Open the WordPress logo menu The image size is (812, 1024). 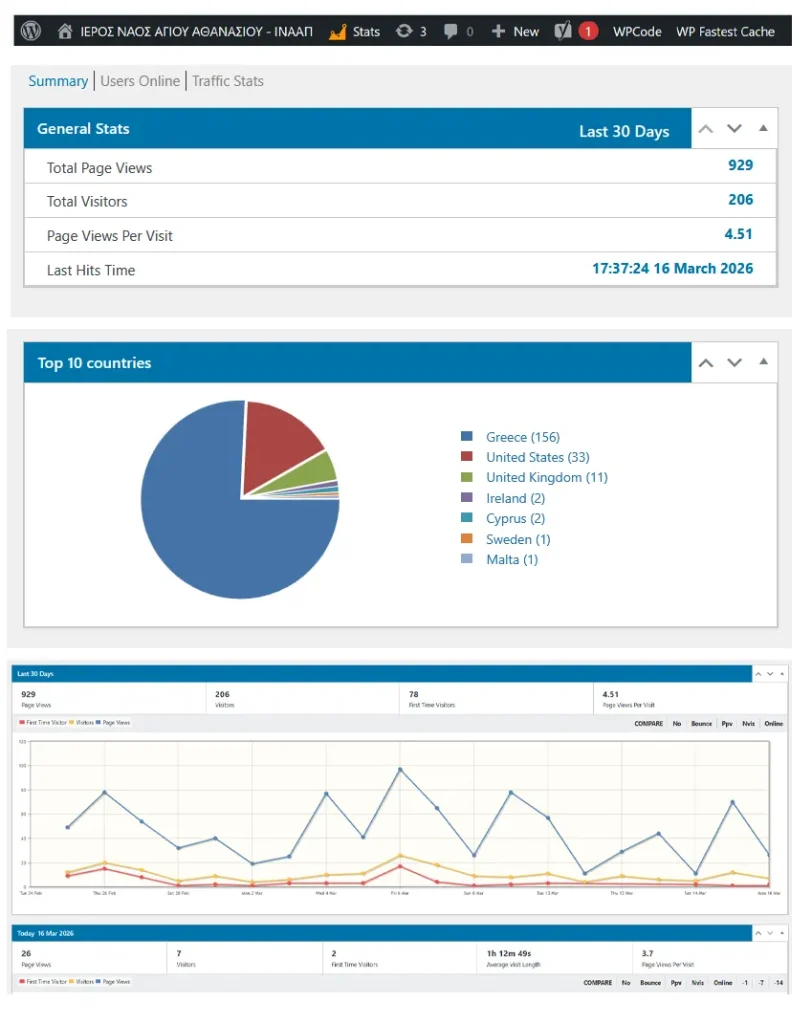click(x=30, y=31)
